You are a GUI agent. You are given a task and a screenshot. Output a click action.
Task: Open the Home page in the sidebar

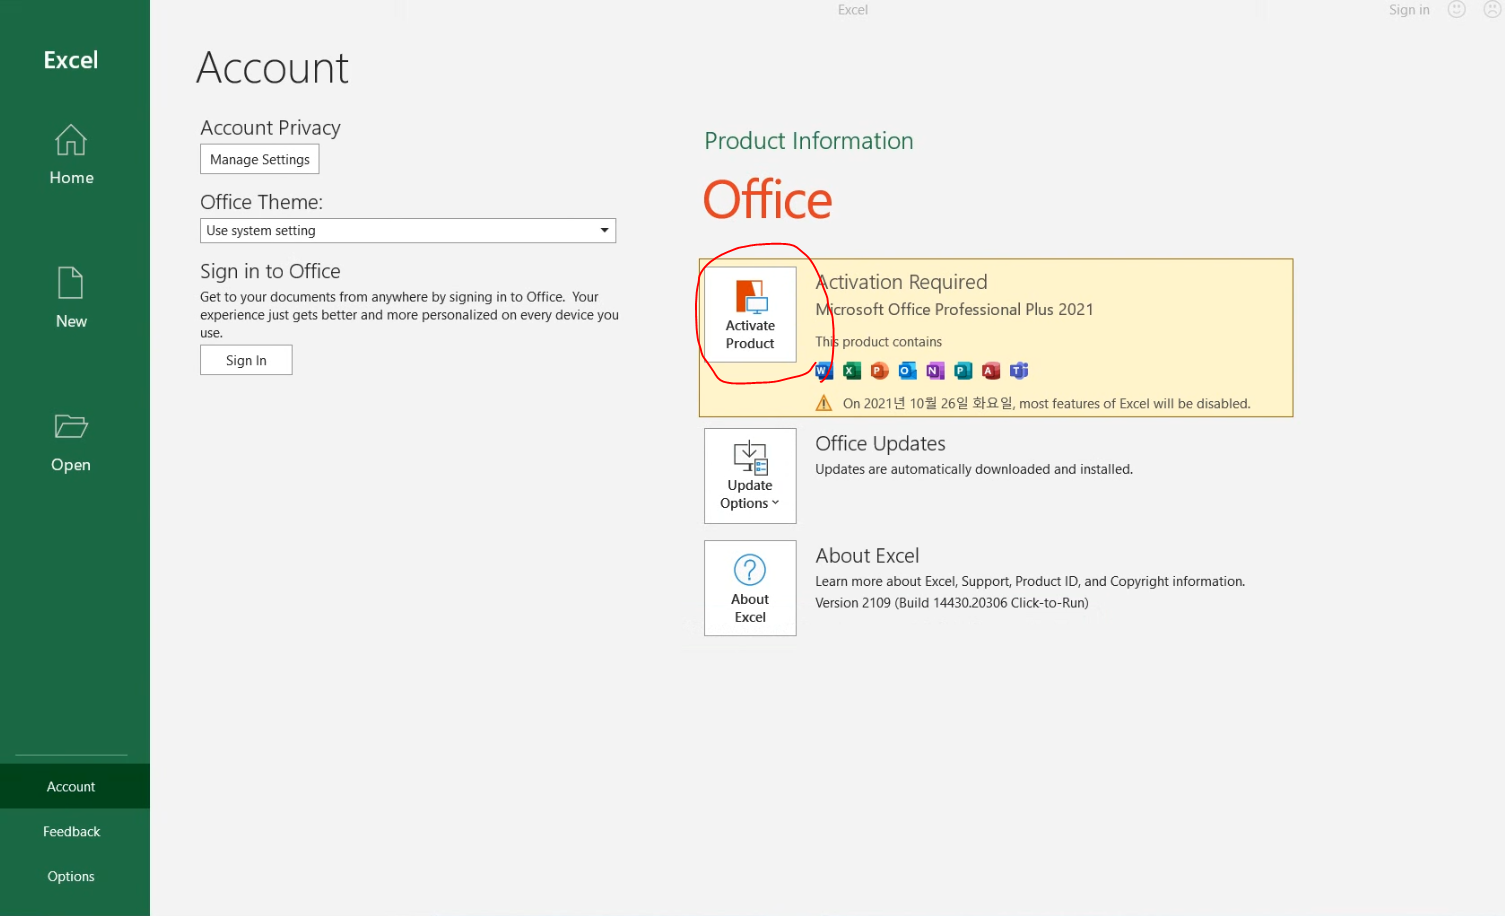point(71,154)
